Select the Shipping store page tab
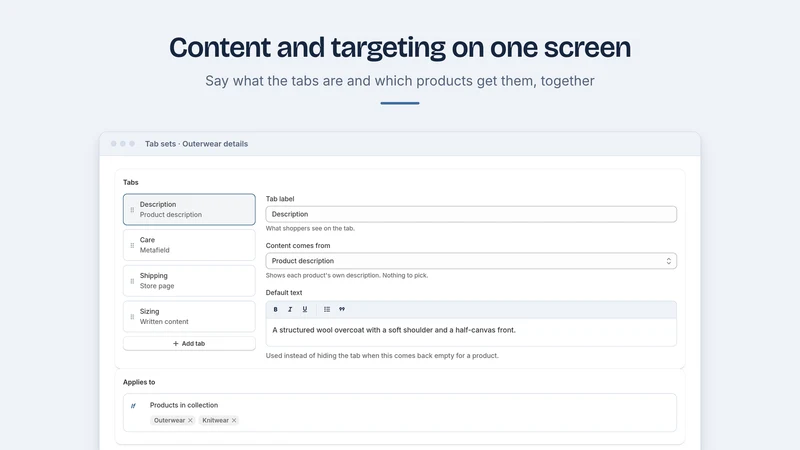This screenshot has width=800, height=450. tap(189, 281)
